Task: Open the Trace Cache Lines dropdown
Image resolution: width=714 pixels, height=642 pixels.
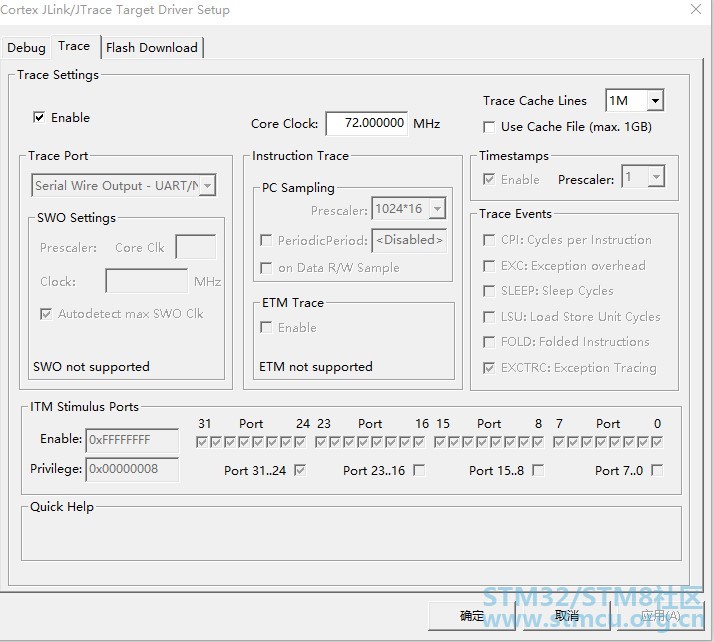Action: coord(634,101)
